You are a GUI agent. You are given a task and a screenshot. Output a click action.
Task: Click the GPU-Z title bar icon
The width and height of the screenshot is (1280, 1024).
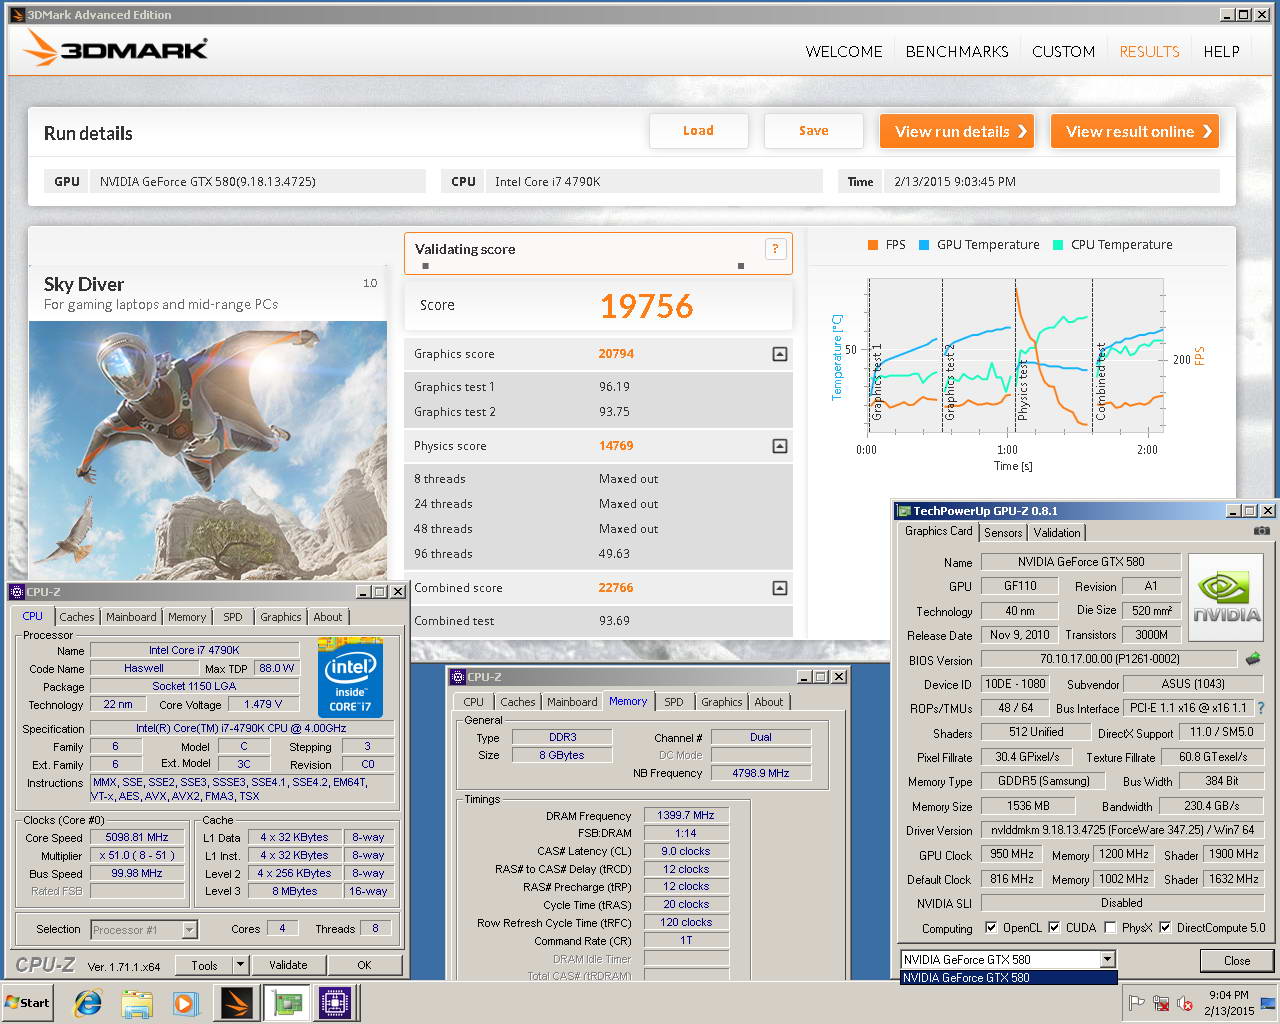[903, 511]
